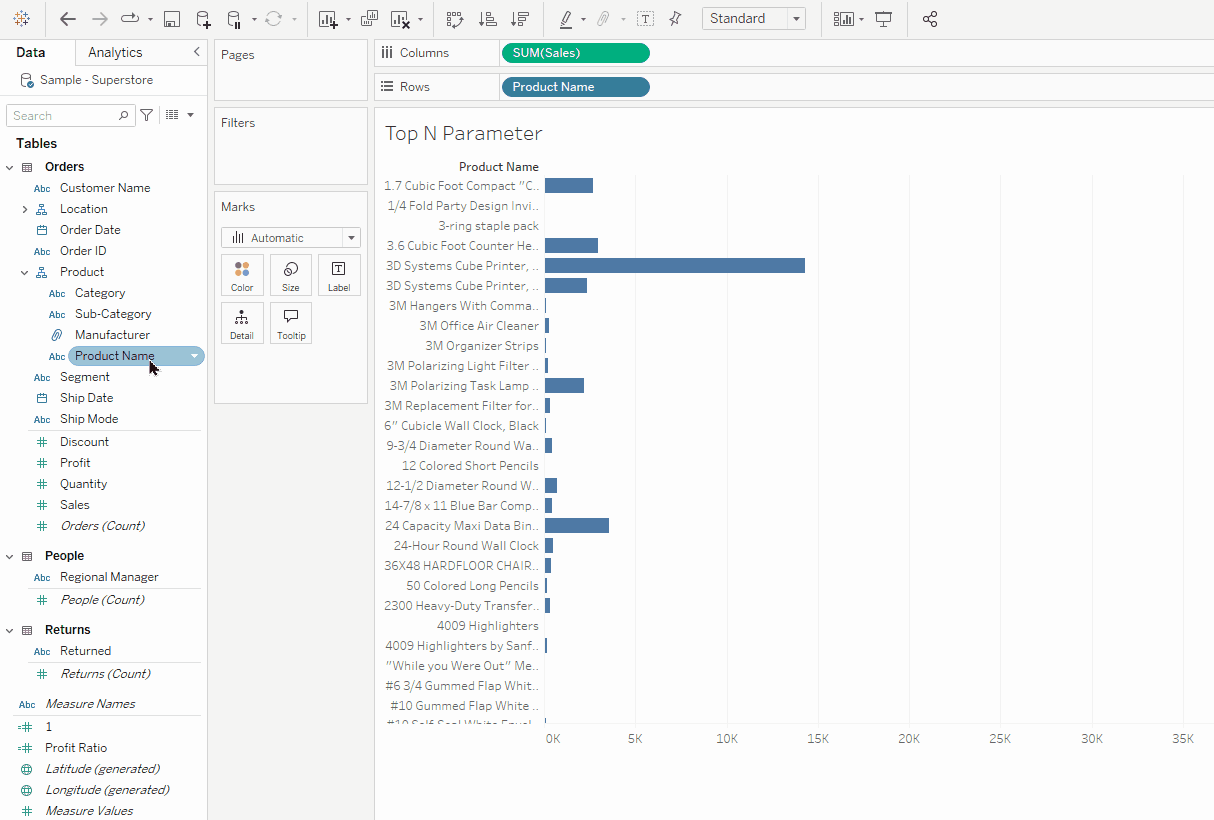Screen dimensions: 1214x820
Task: Swap rows and columns
Action: (x=455, y=19)
